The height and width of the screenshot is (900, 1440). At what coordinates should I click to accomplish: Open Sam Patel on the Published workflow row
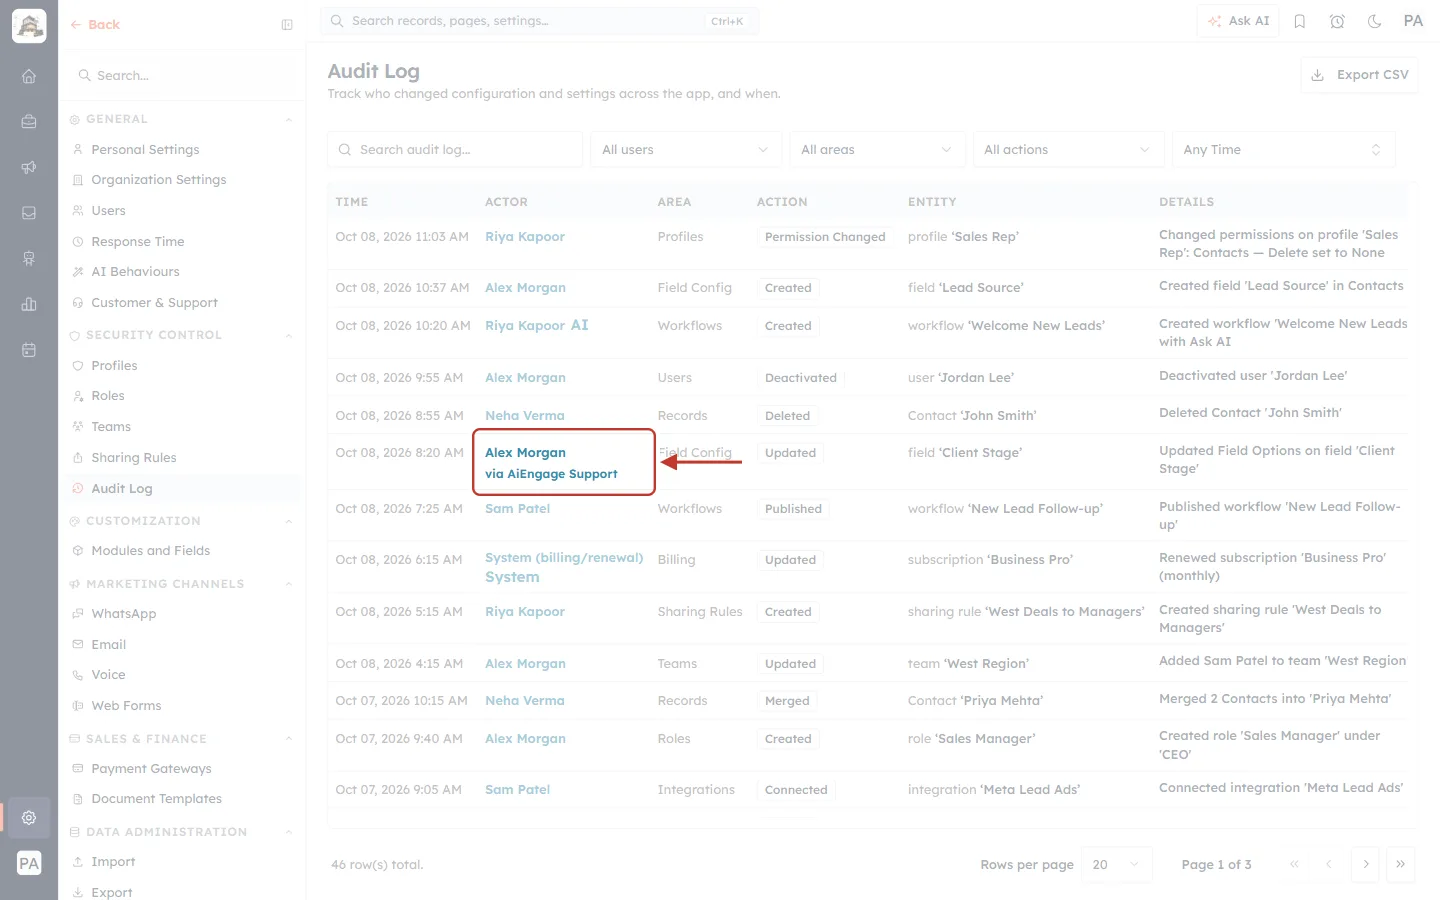(x=518, y=509)
